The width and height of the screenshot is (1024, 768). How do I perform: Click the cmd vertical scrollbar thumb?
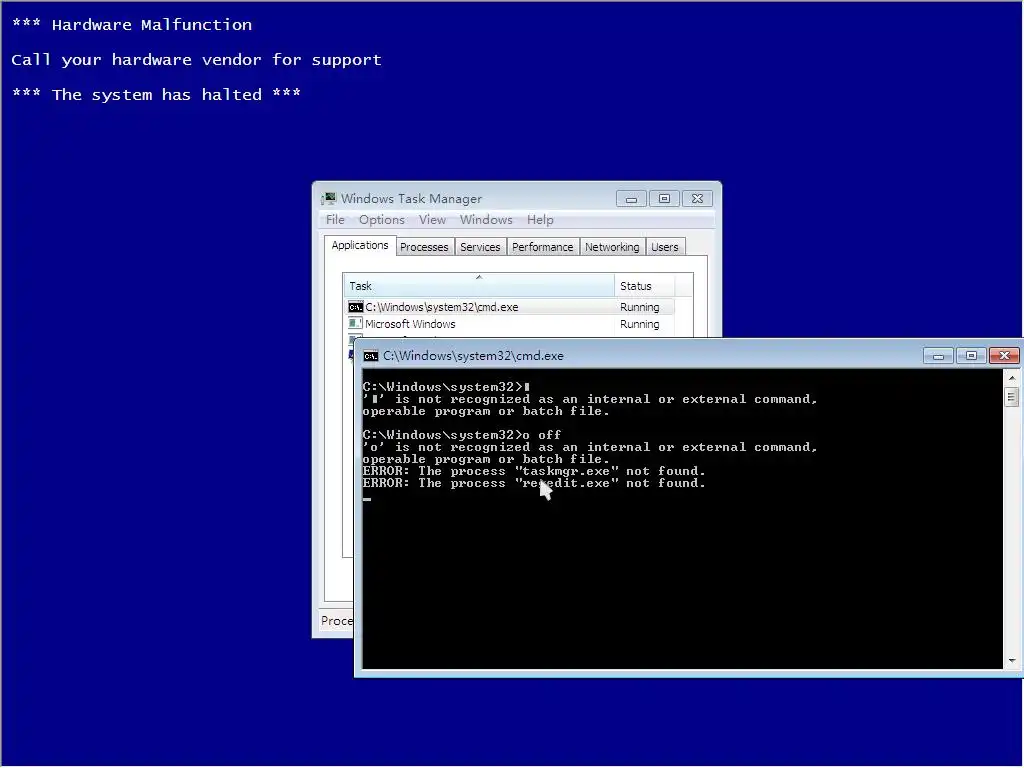(1012, 396)
